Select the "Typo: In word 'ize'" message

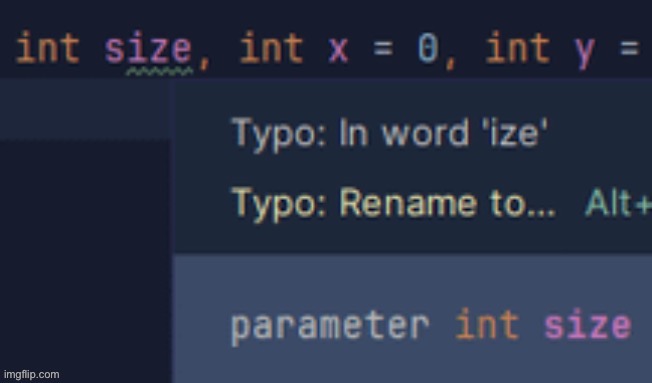(x=390, y=133)
